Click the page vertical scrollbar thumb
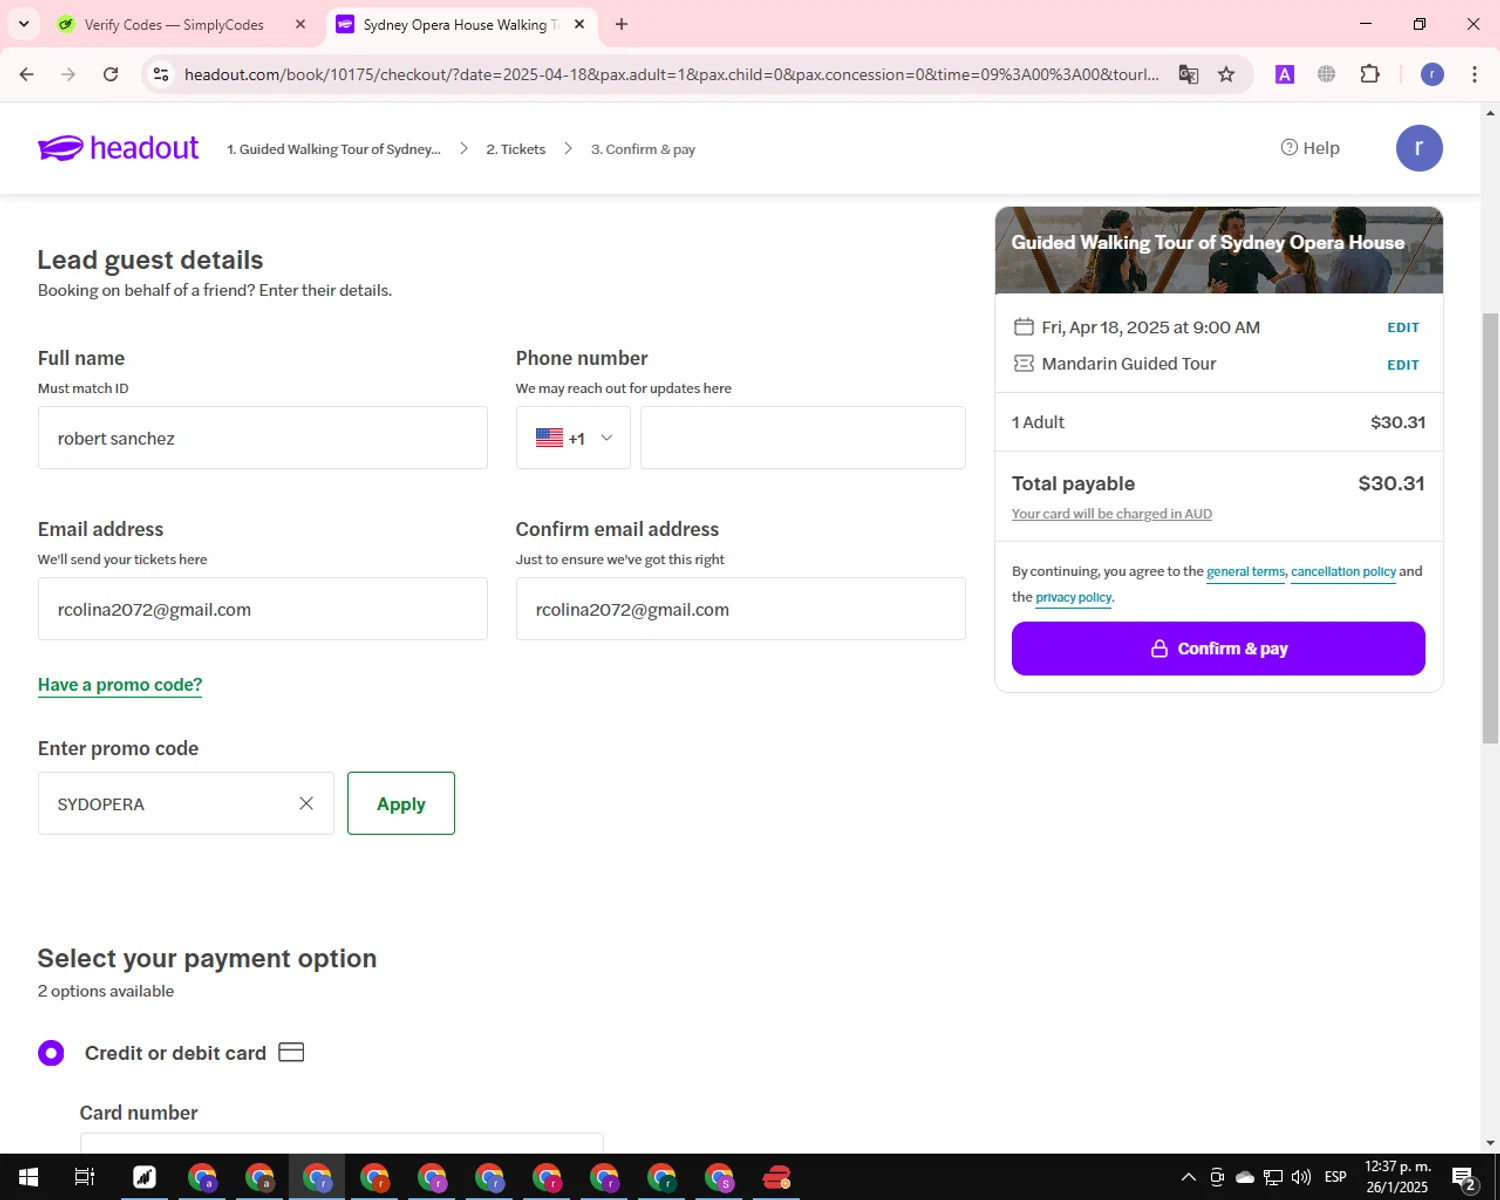This screenshot has height=1200, width=1500. tap(1490, 528)
